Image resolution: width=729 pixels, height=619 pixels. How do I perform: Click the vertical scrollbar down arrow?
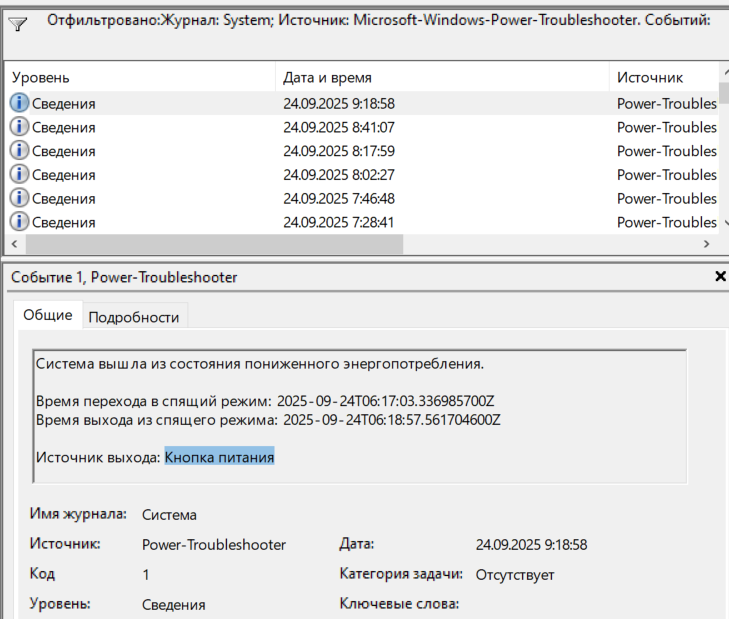tap(725, 223)
